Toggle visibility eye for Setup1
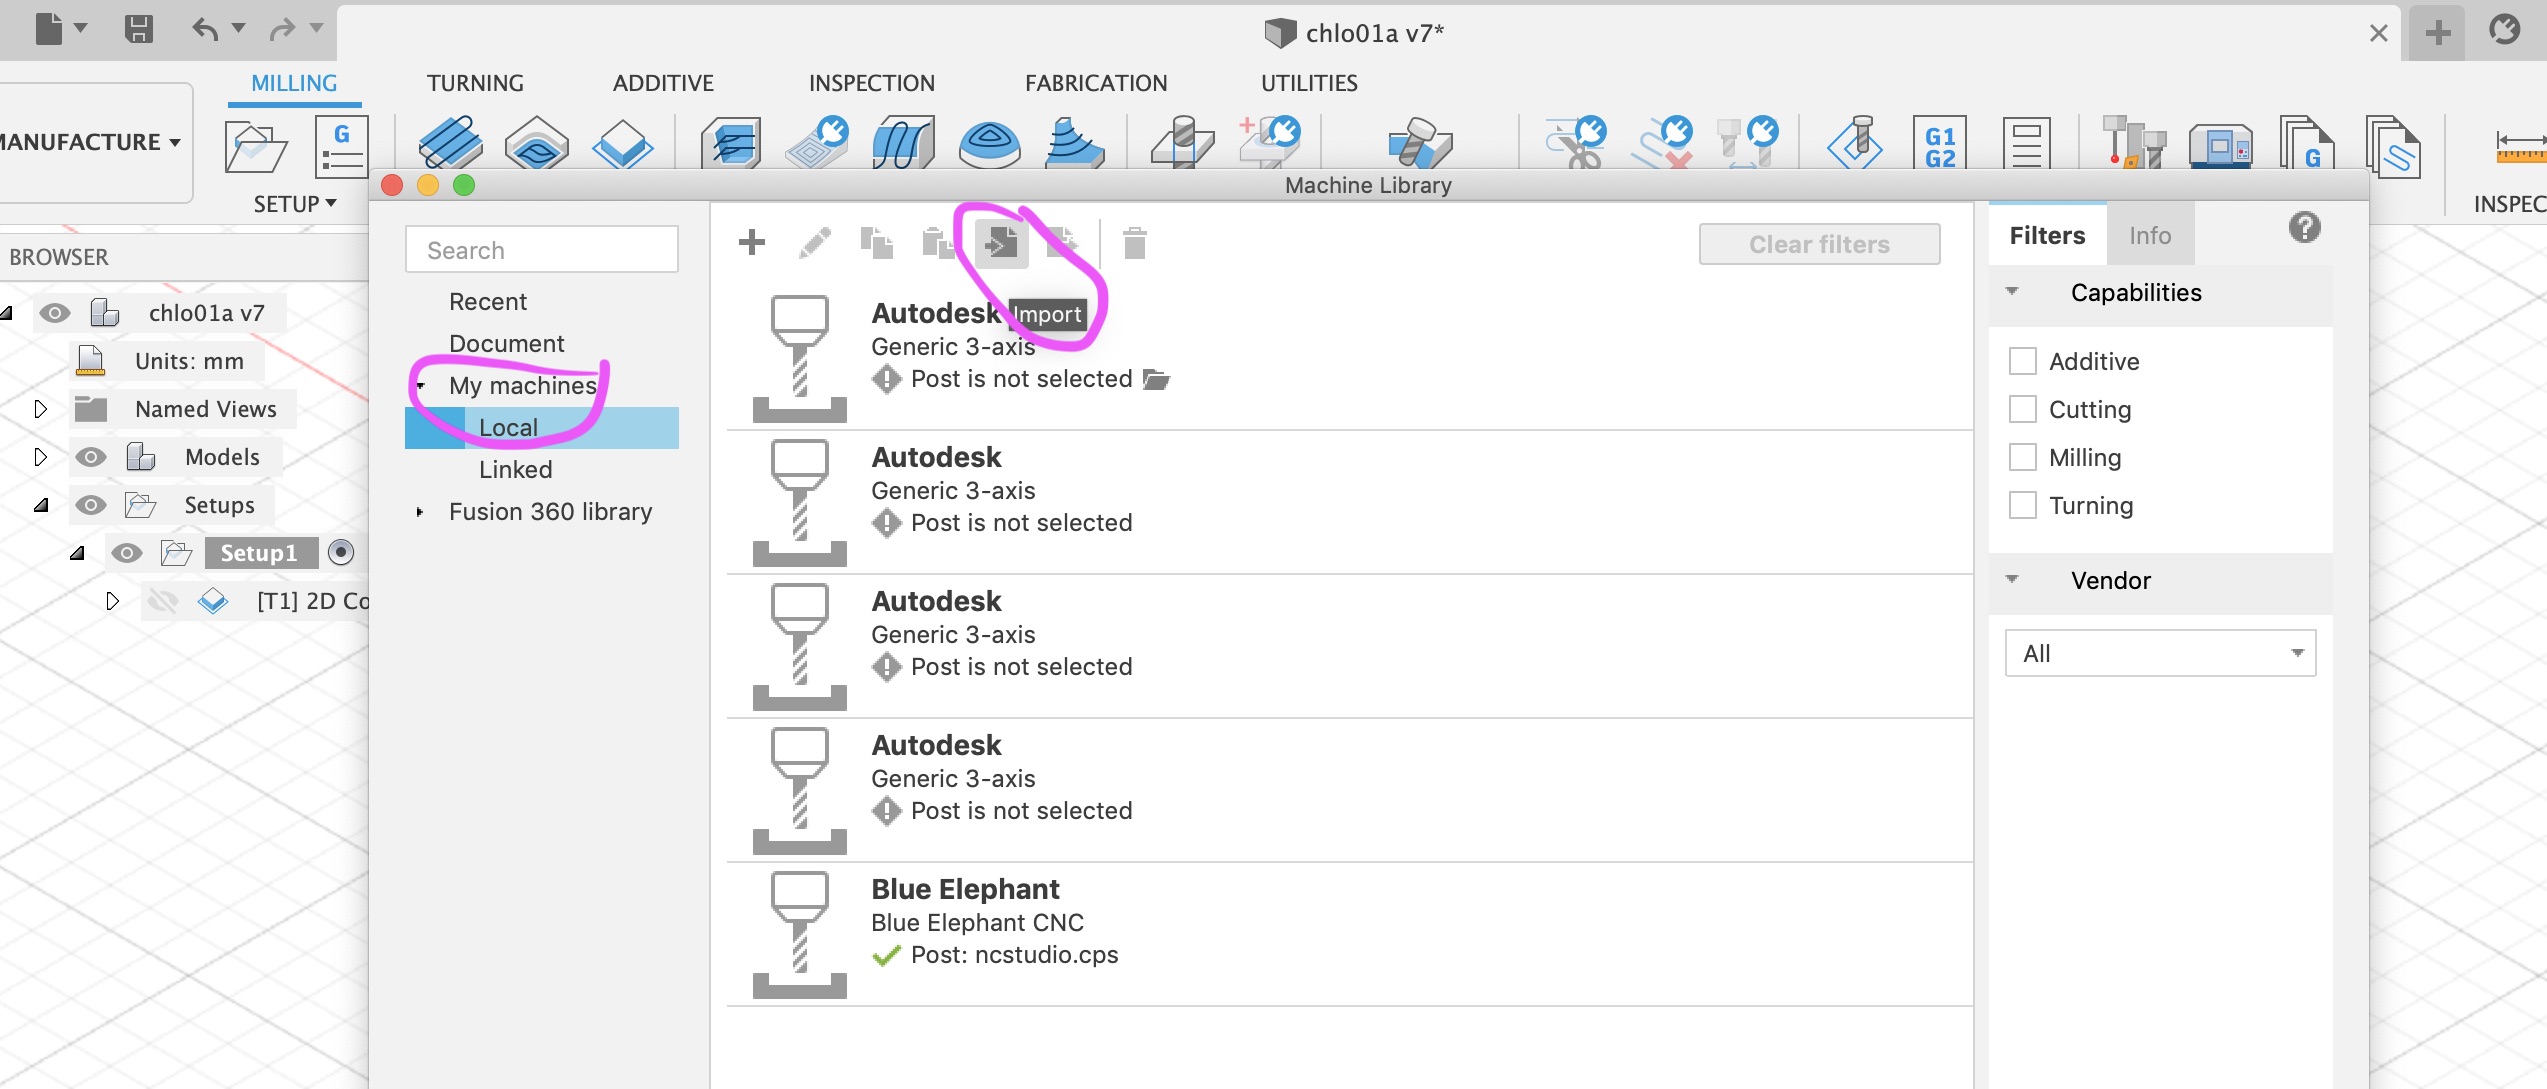The width and height of the screenshot is (2547, 1089). [x=126, y=553]
